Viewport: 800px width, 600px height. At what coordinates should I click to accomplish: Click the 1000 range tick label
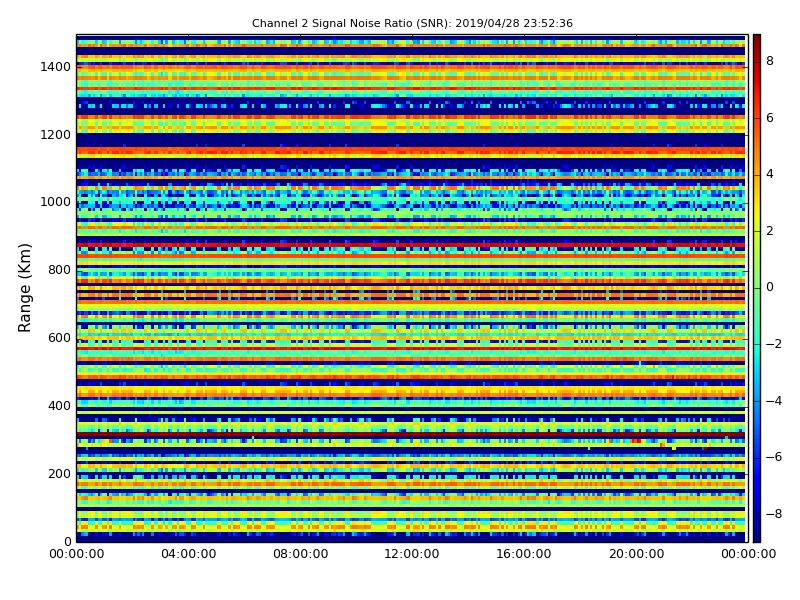(55, 202)
